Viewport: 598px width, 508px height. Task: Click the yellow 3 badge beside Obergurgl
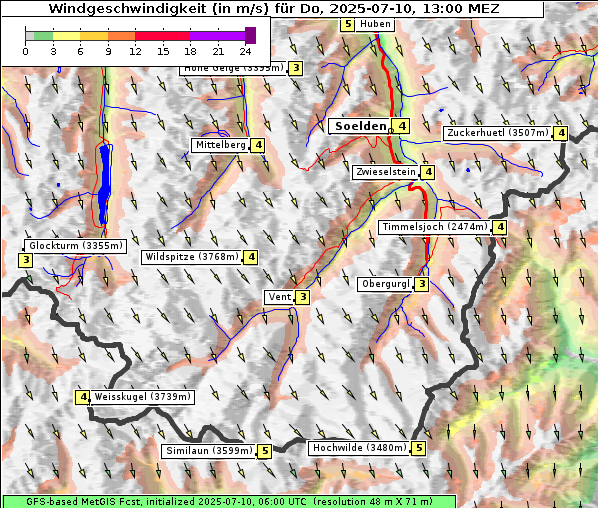[x=421, y=284]
